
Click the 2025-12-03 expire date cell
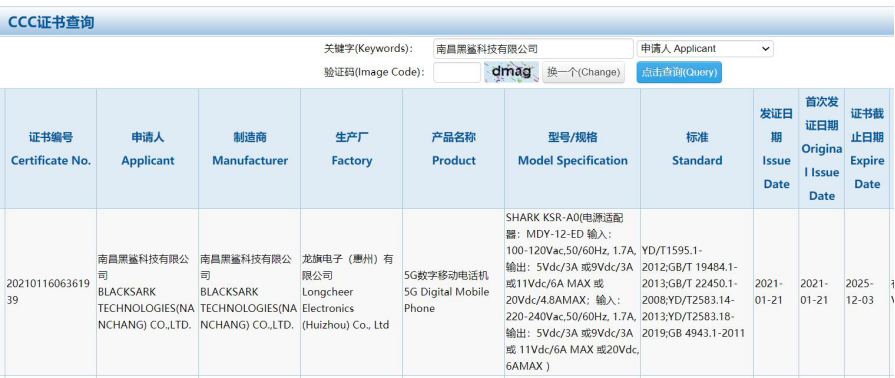[867, 292]
